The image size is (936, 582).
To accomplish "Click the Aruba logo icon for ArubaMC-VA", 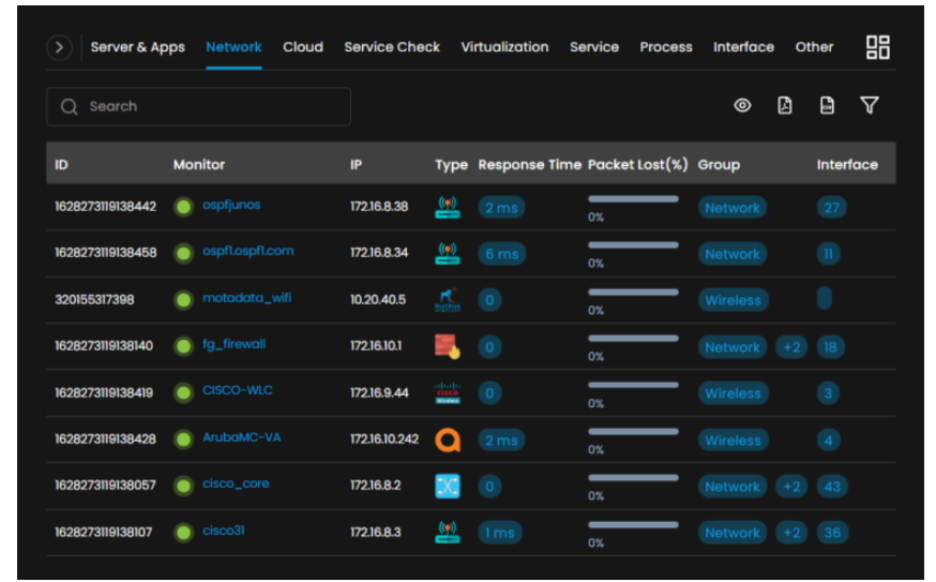I will [447, 440].
